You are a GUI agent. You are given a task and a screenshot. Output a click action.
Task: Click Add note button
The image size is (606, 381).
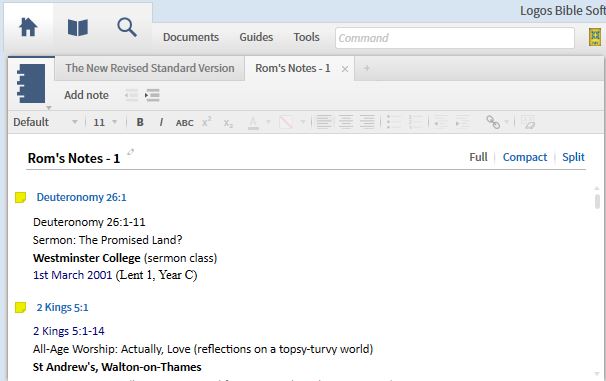tap(86, 95)
